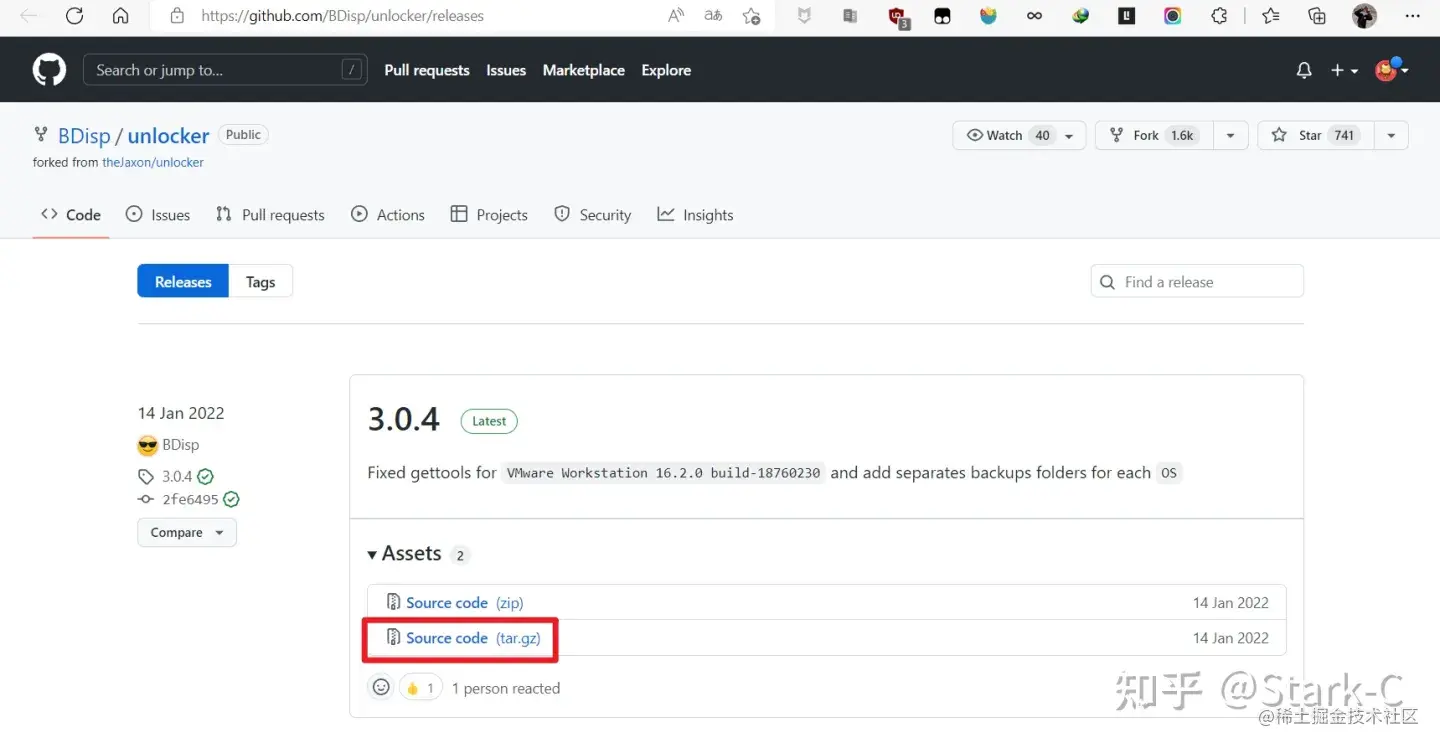Go to browser home page
This screenshot has width=1440, height=748.
(120, 16)
